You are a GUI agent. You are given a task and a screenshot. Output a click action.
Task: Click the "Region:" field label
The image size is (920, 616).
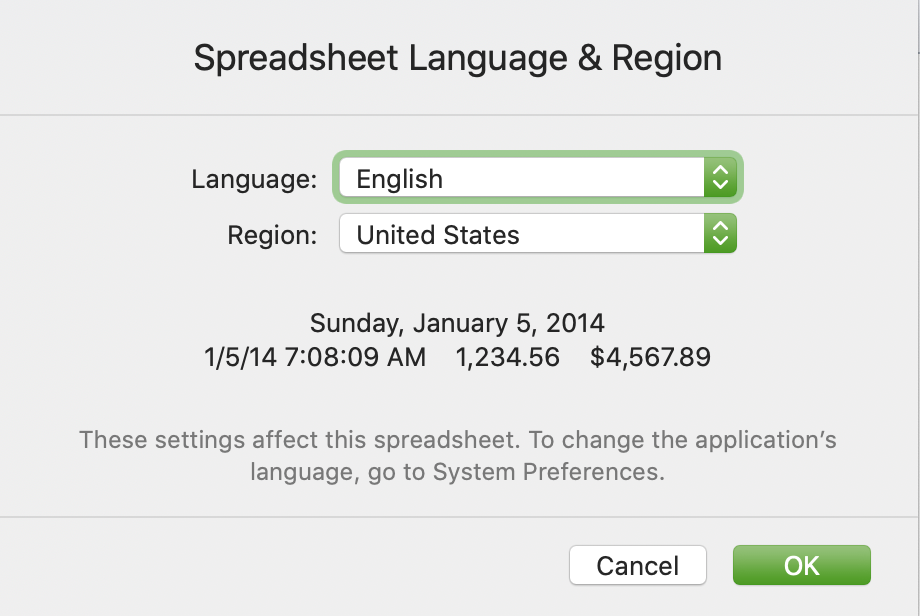[272, 236]
